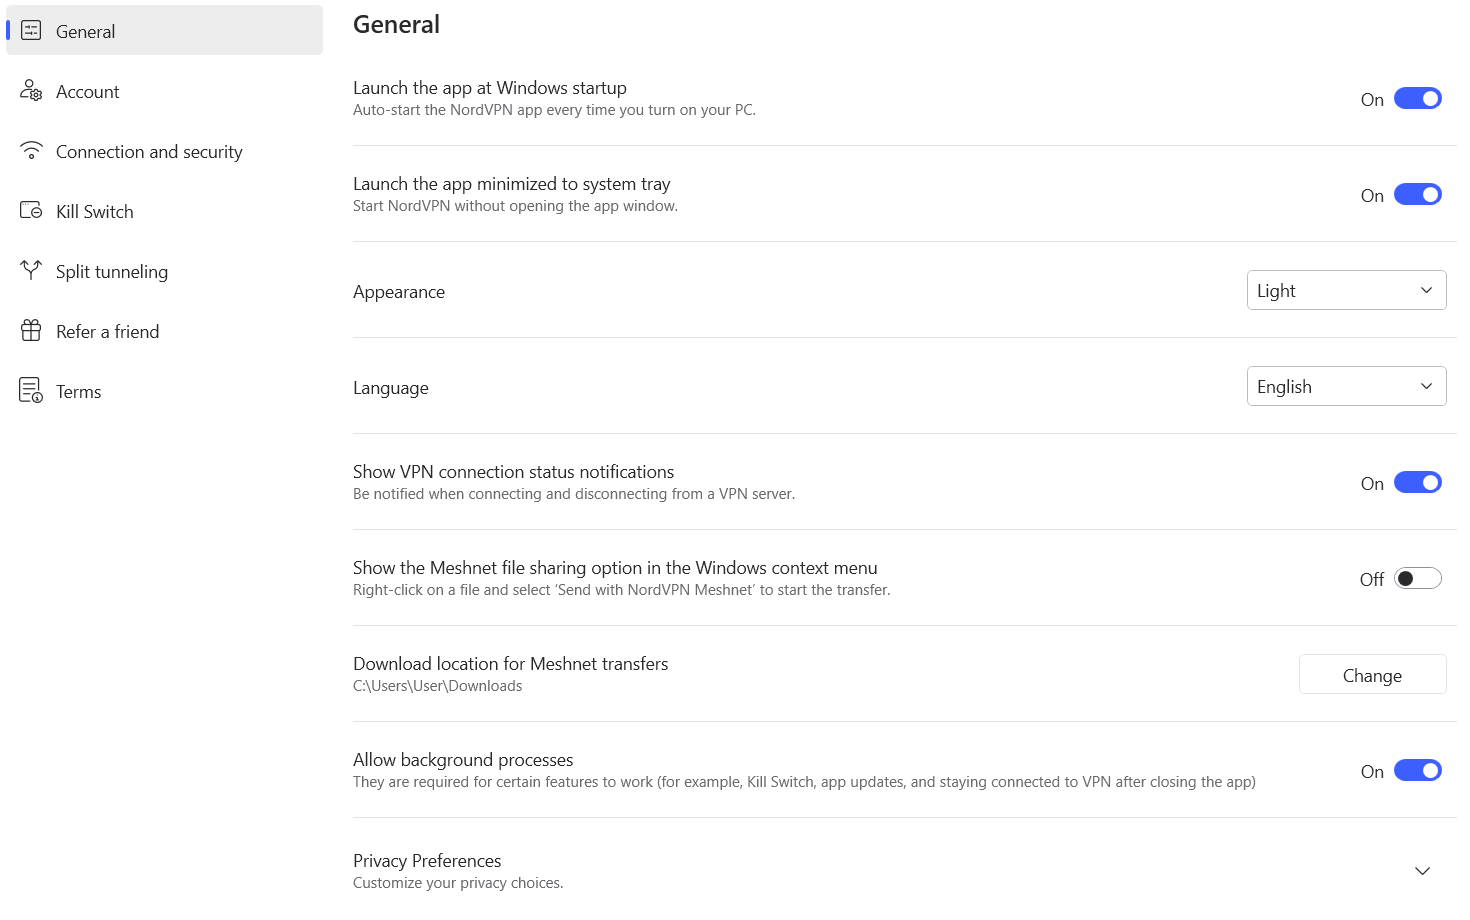Click the Refer a friend gift icon
1470x920 pixels.
(x=31, y=331)
